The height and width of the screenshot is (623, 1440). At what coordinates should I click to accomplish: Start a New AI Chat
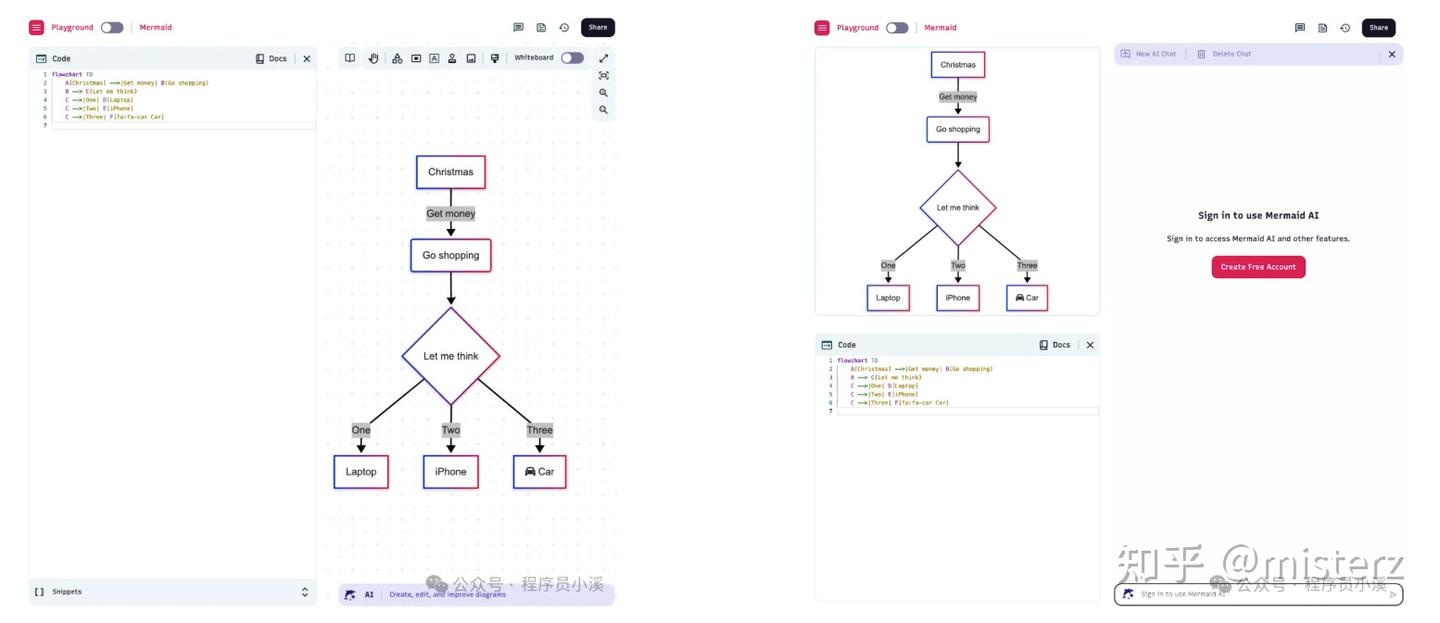pos(1150,54)
